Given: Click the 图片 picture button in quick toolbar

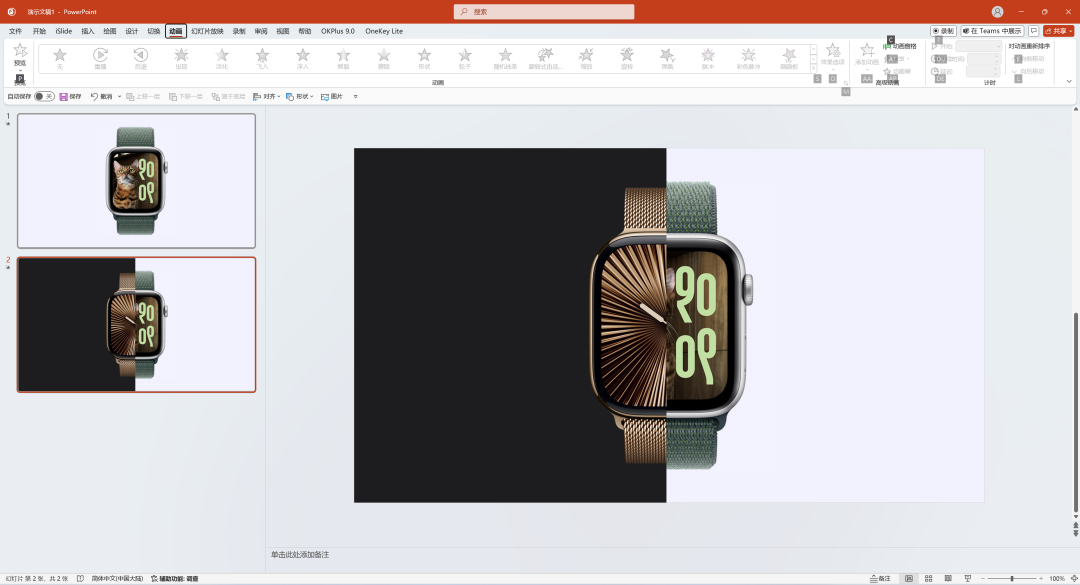Looking at the screenshot, I should pyautogui.click(x=332, y=96).
